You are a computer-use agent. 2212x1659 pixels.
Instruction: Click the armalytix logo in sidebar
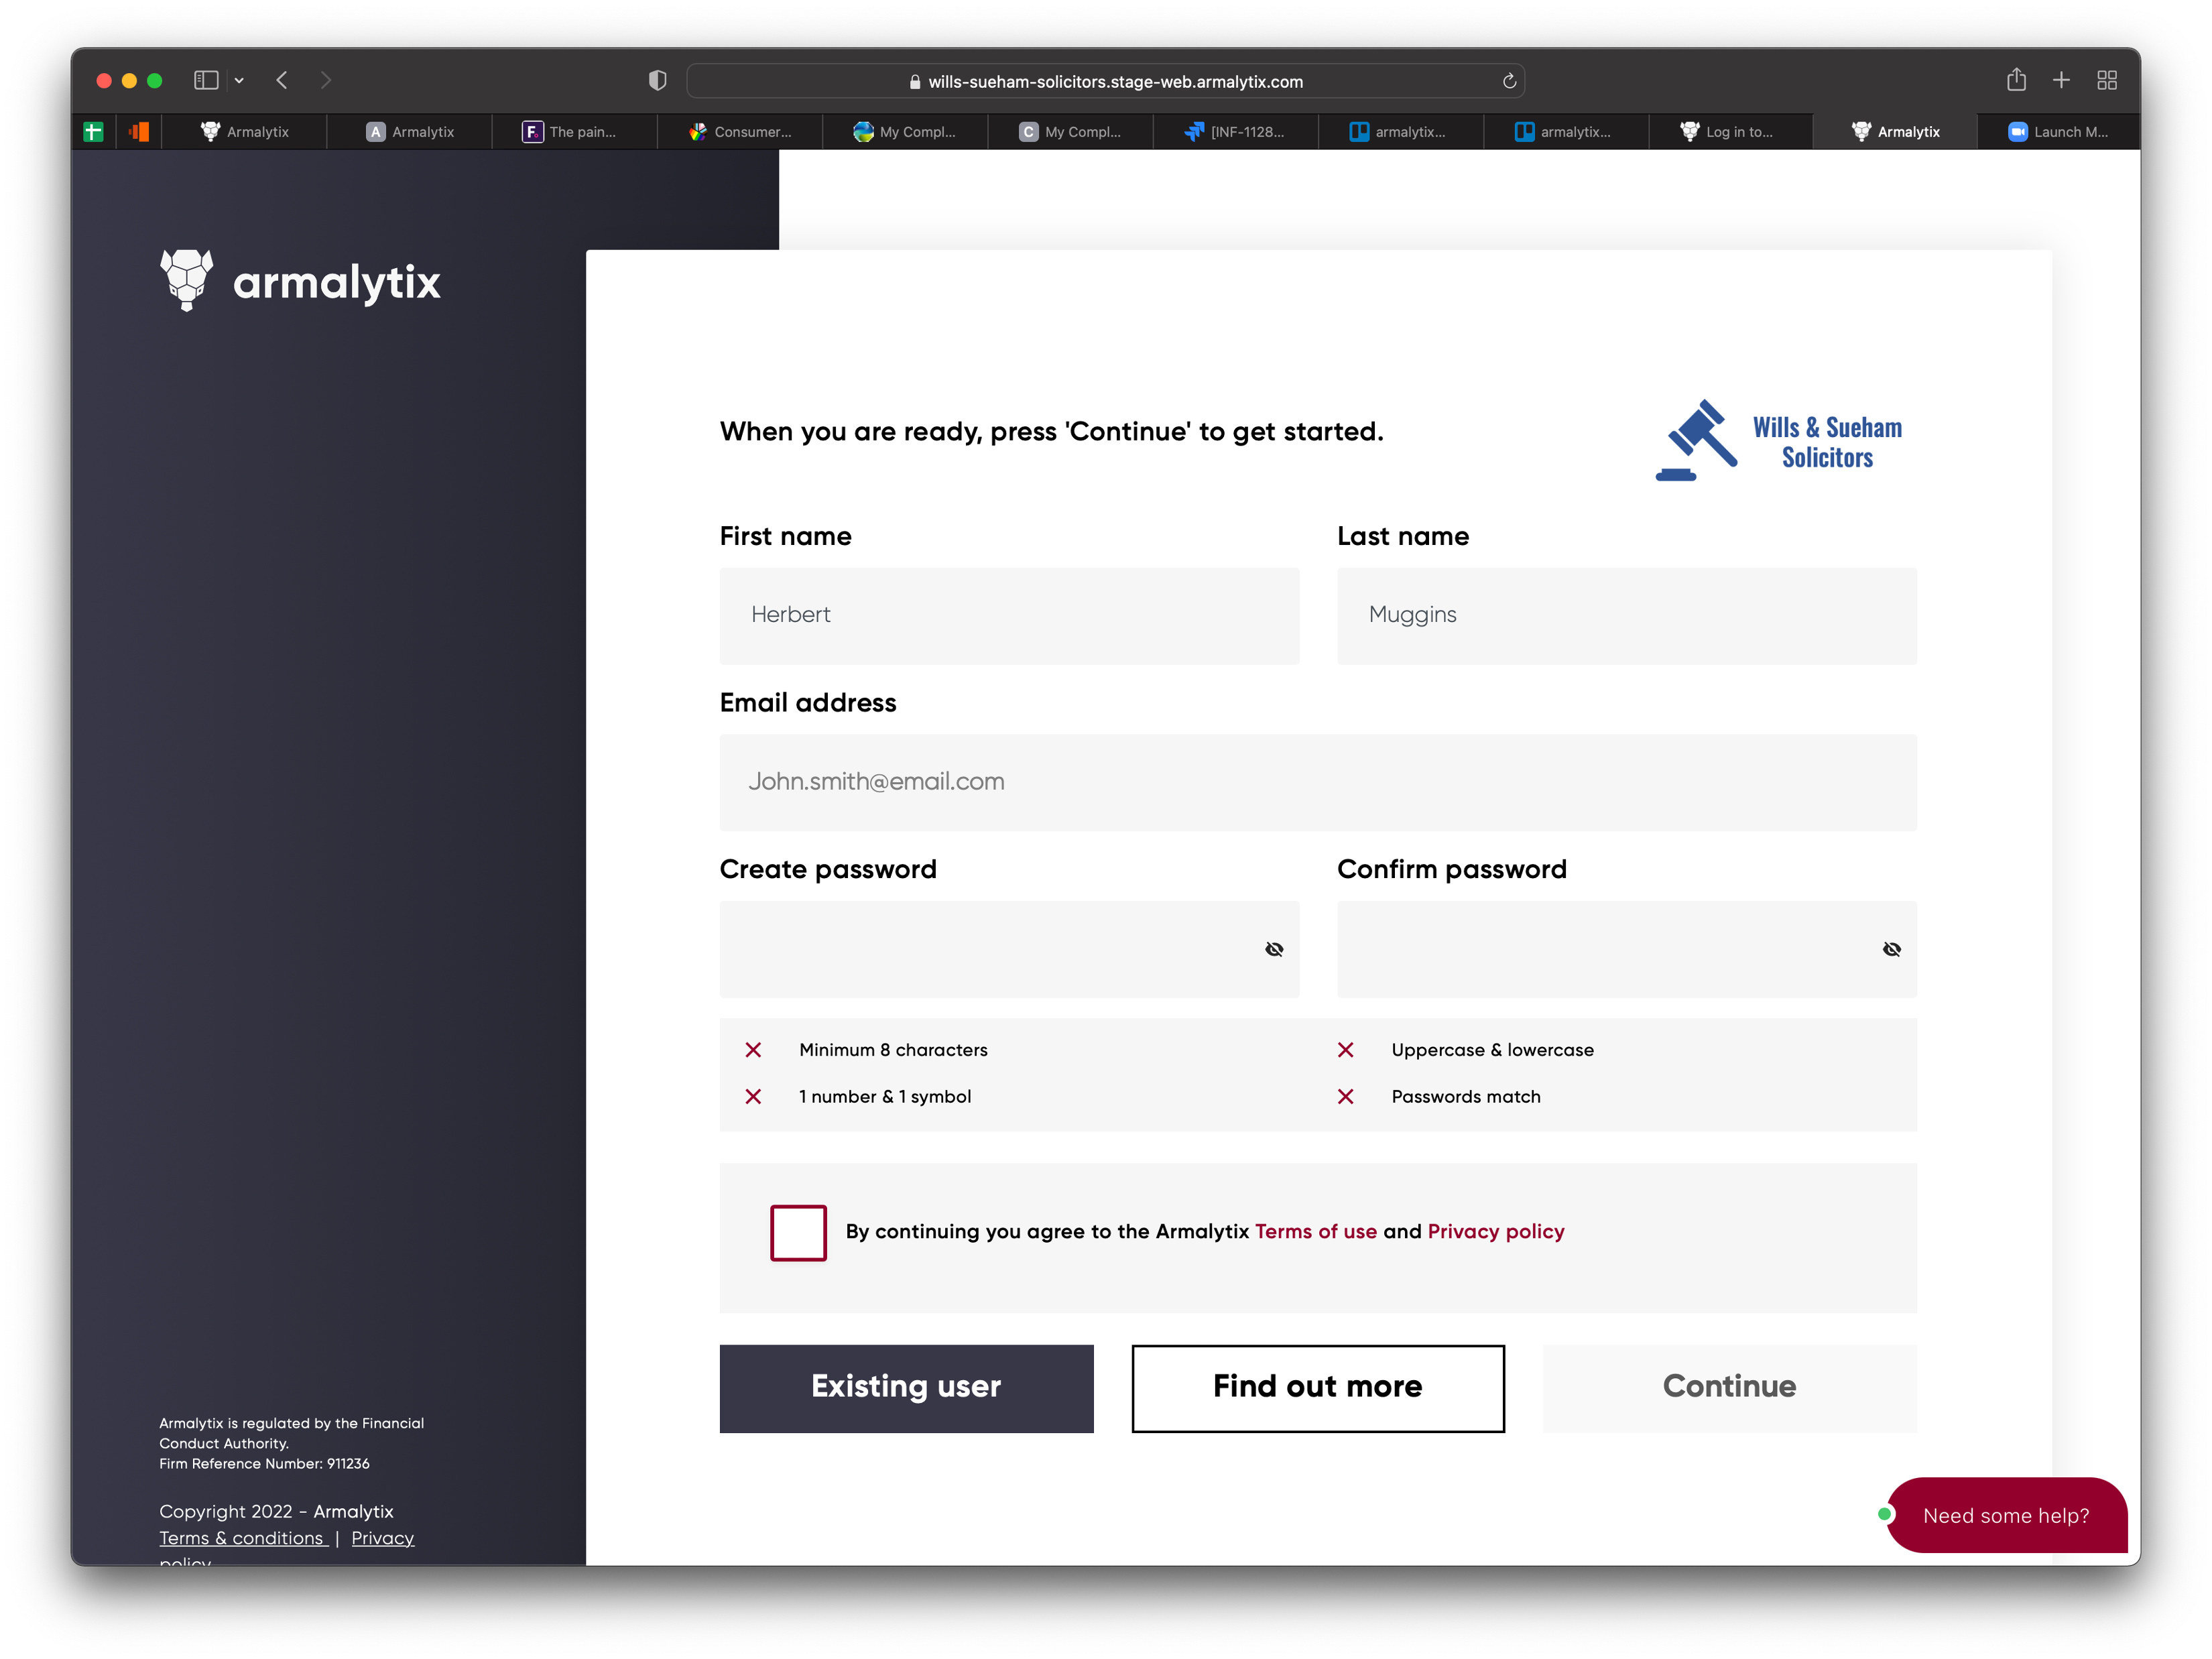(x=300, y=281)
